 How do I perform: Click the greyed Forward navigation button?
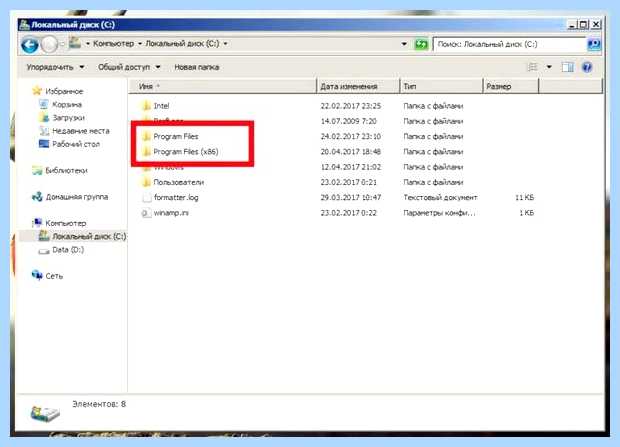pyautogui.click(x=49, y=45)
